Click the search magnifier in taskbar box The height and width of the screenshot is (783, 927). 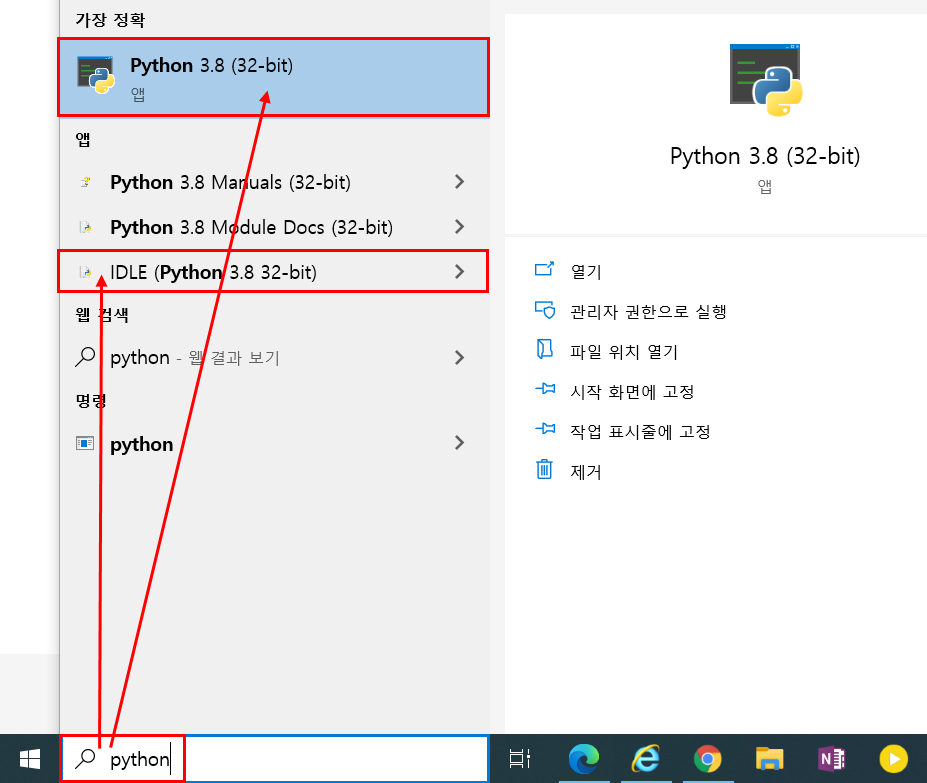[85, 759]
